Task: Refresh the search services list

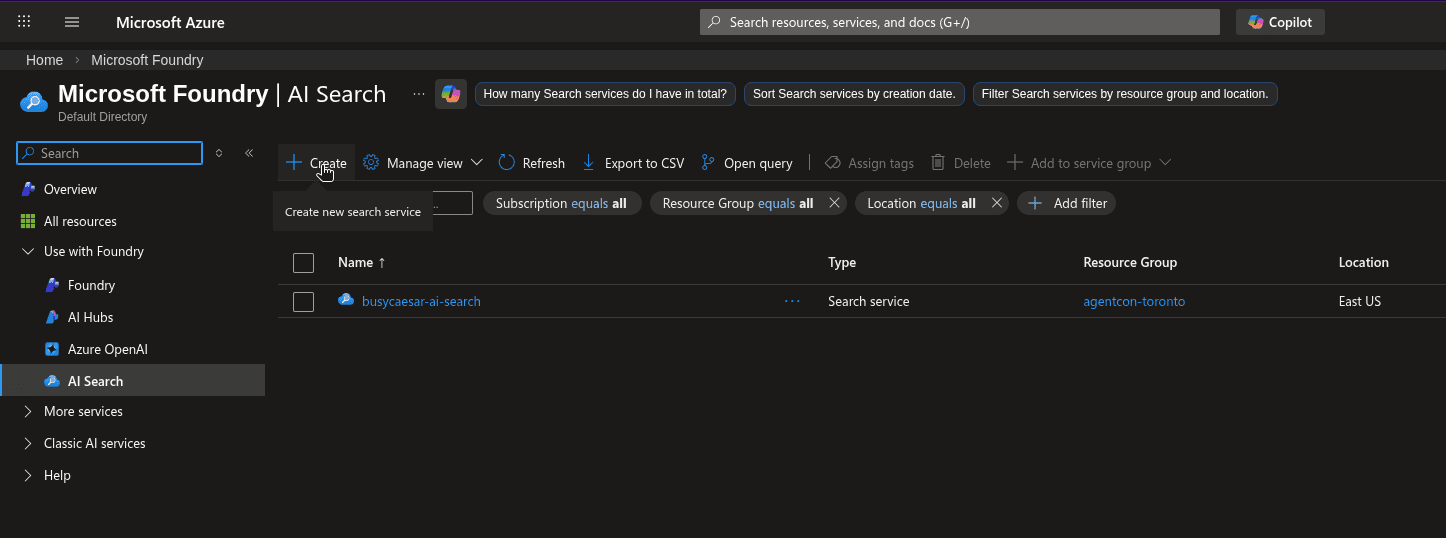Action: (x=531, y=163)
